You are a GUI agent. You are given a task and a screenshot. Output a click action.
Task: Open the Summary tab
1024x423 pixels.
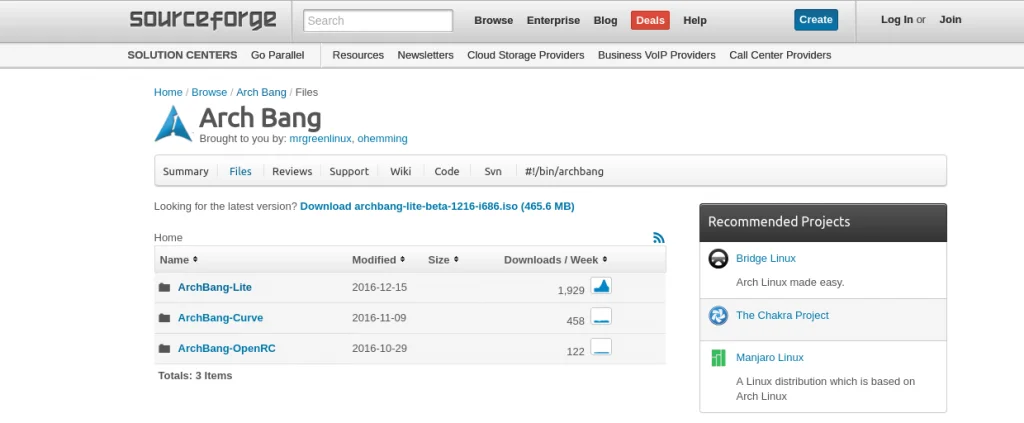pos(185,171)
